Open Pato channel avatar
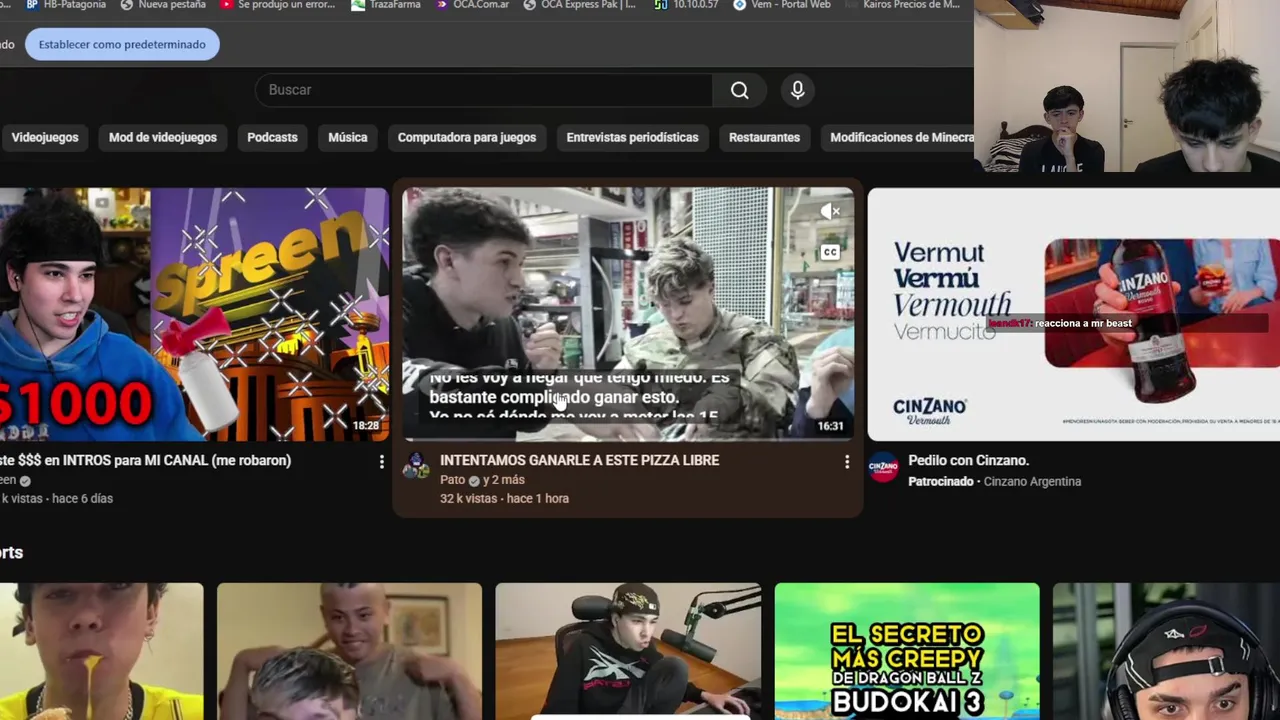This screenshot has height=720, width=1280. click(416, 466)
